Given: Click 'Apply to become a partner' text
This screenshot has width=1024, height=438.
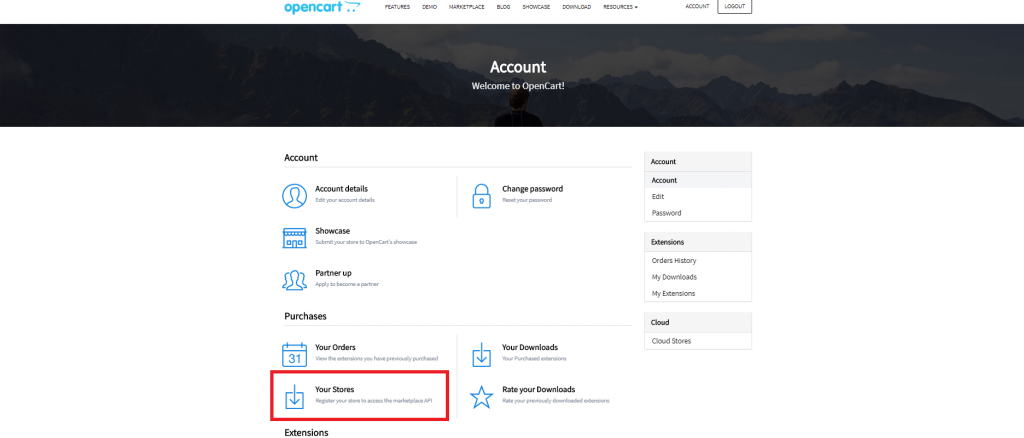Looking at the screenshot, I should coord(347,284).
